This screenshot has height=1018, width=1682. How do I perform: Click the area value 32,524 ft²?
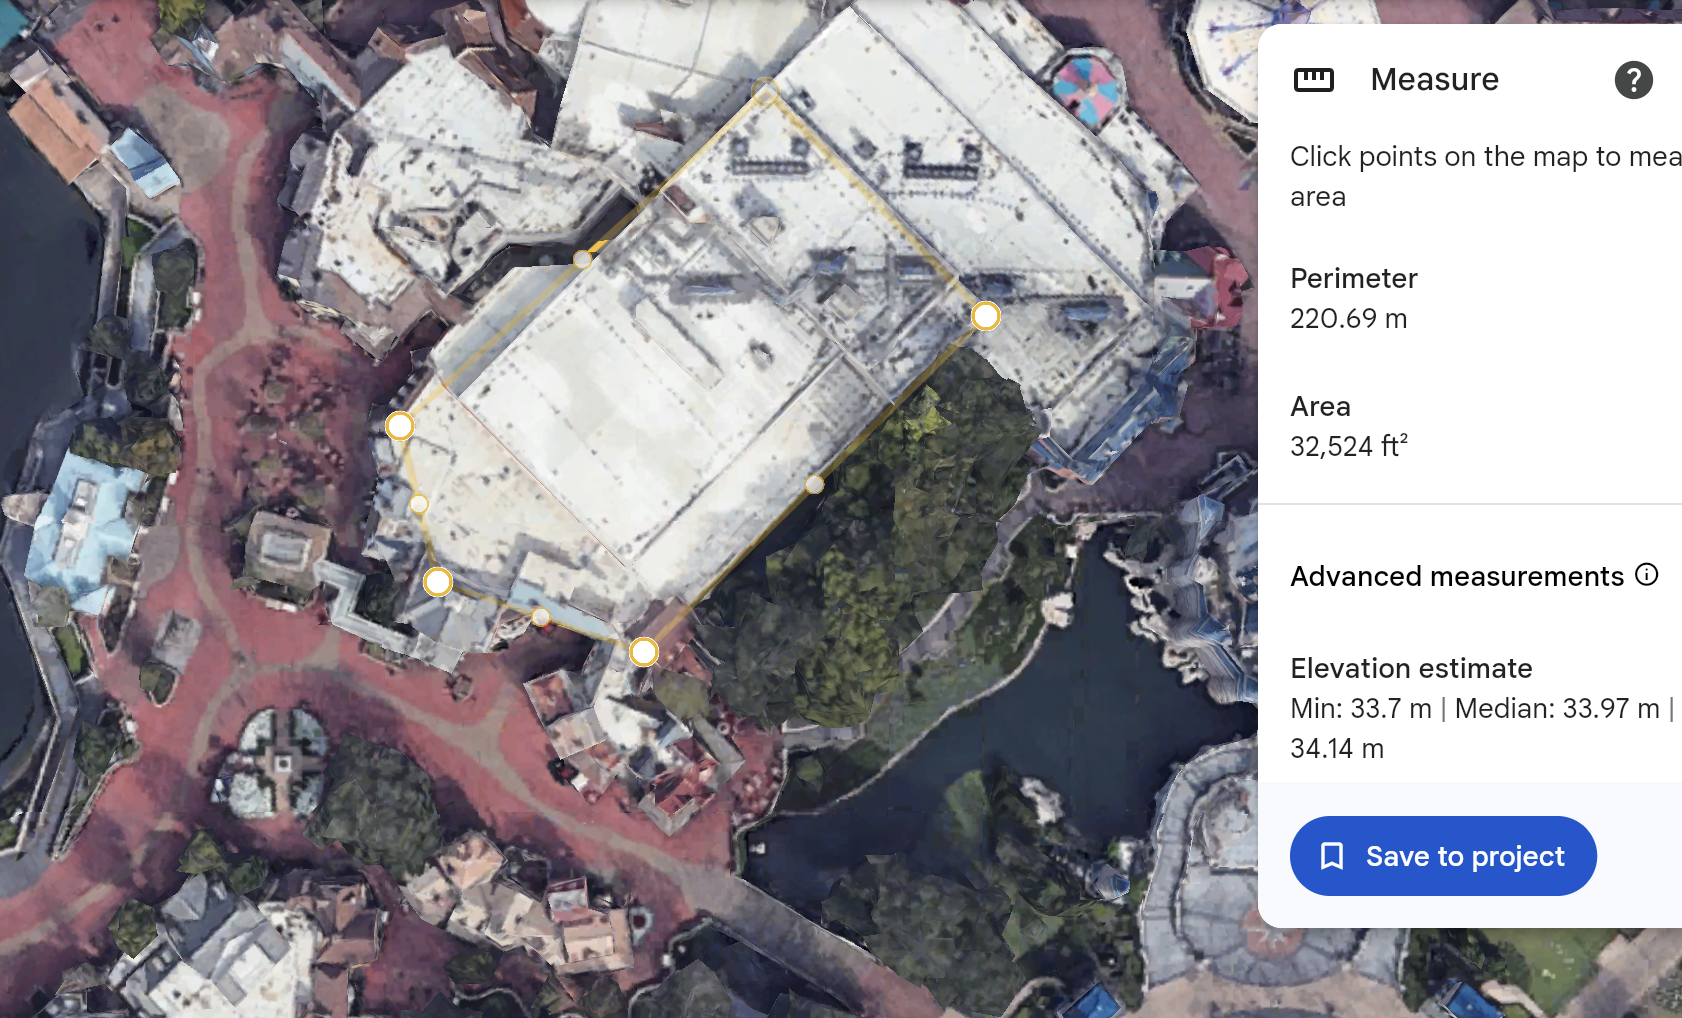pos(1348,446)
